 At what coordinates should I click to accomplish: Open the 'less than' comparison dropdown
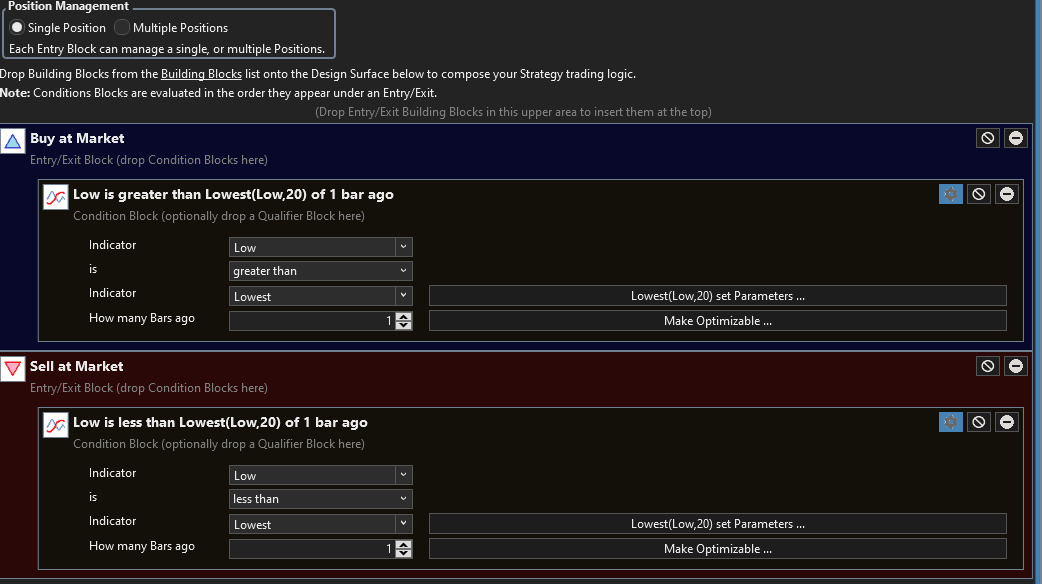[320, 499]
